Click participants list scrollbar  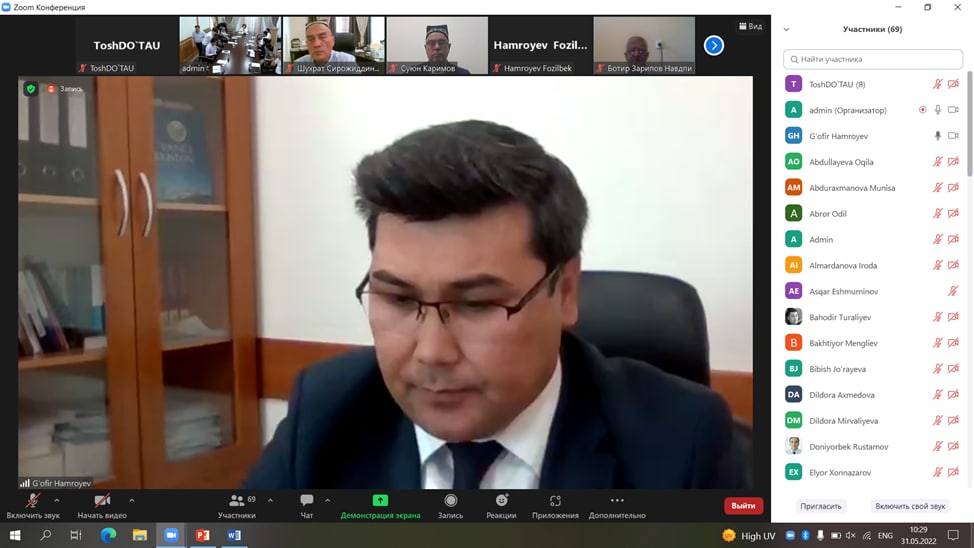pos(970,124)
